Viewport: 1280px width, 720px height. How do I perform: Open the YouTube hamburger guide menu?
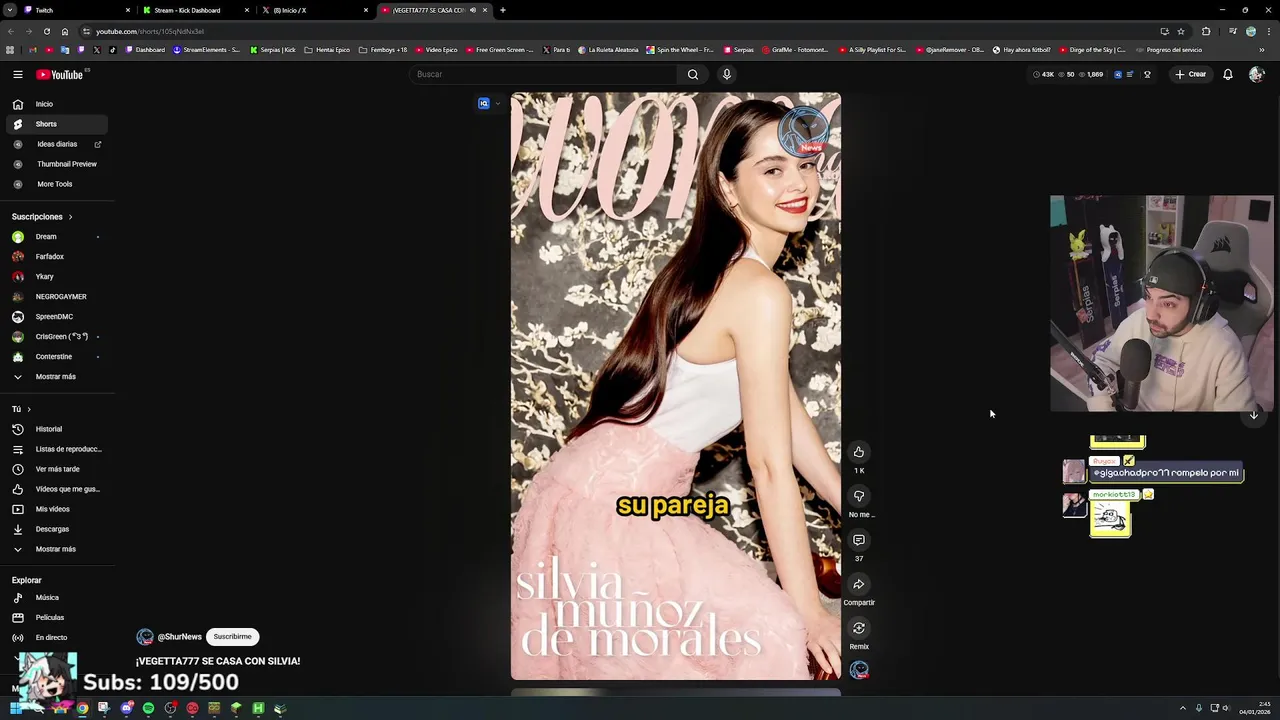[18, 74]
